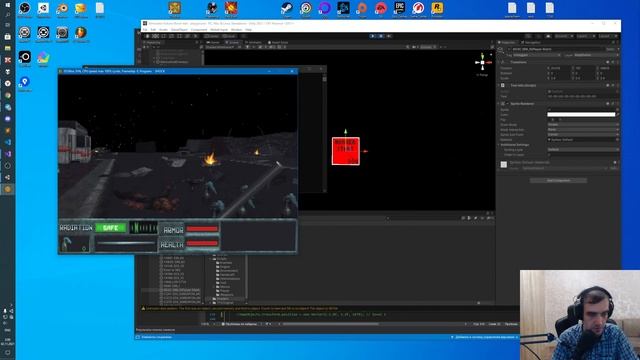Toggle the Center pivot mode button

click(x=212, y=36)
